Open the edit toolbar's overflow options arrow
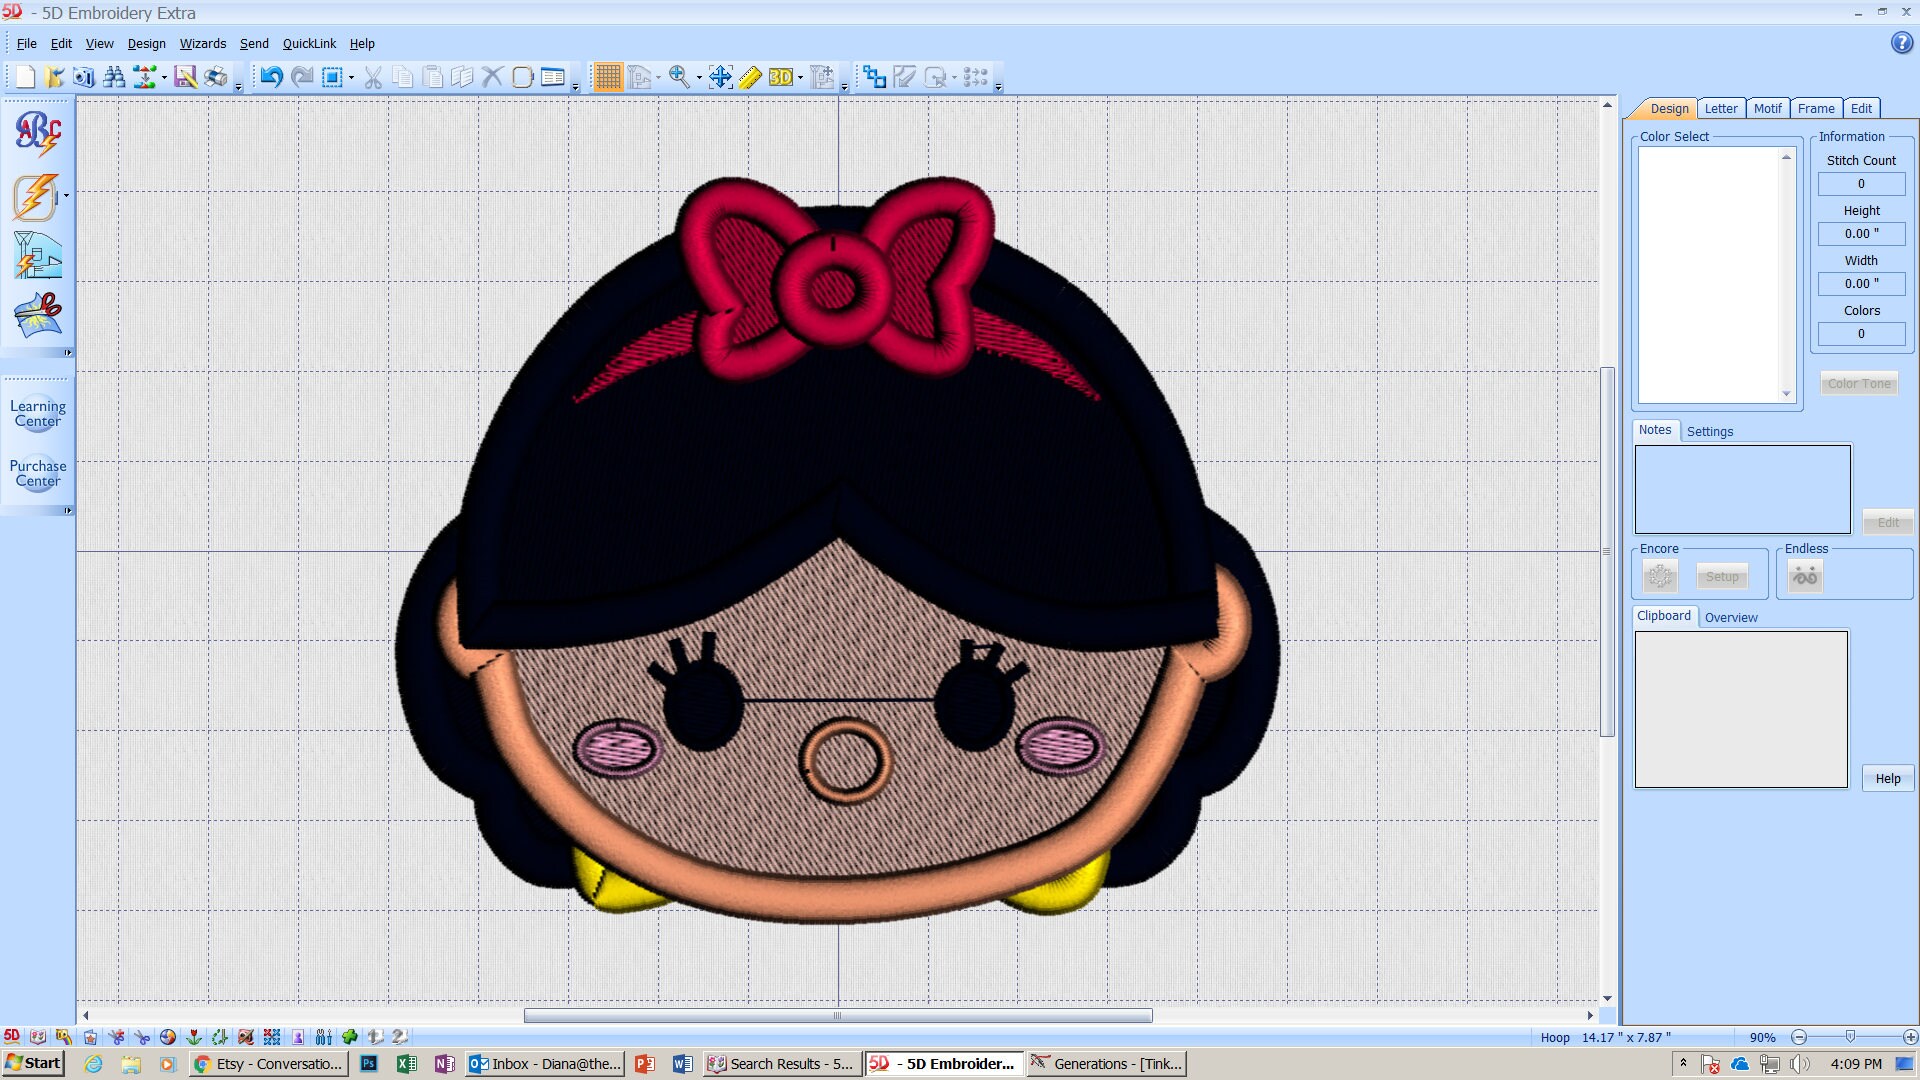The image size is (1920, 1080). coord(575,87)
